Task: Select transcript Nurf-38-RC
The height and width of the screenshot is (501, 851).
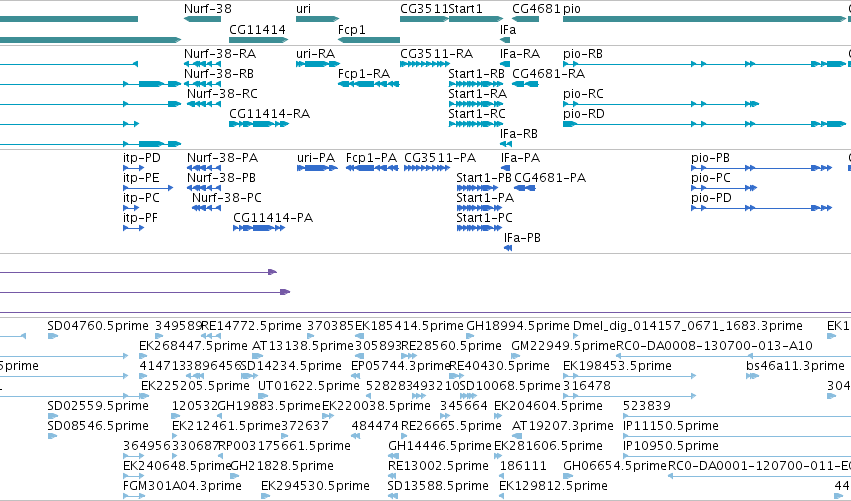Action: [x=222, y=94]
